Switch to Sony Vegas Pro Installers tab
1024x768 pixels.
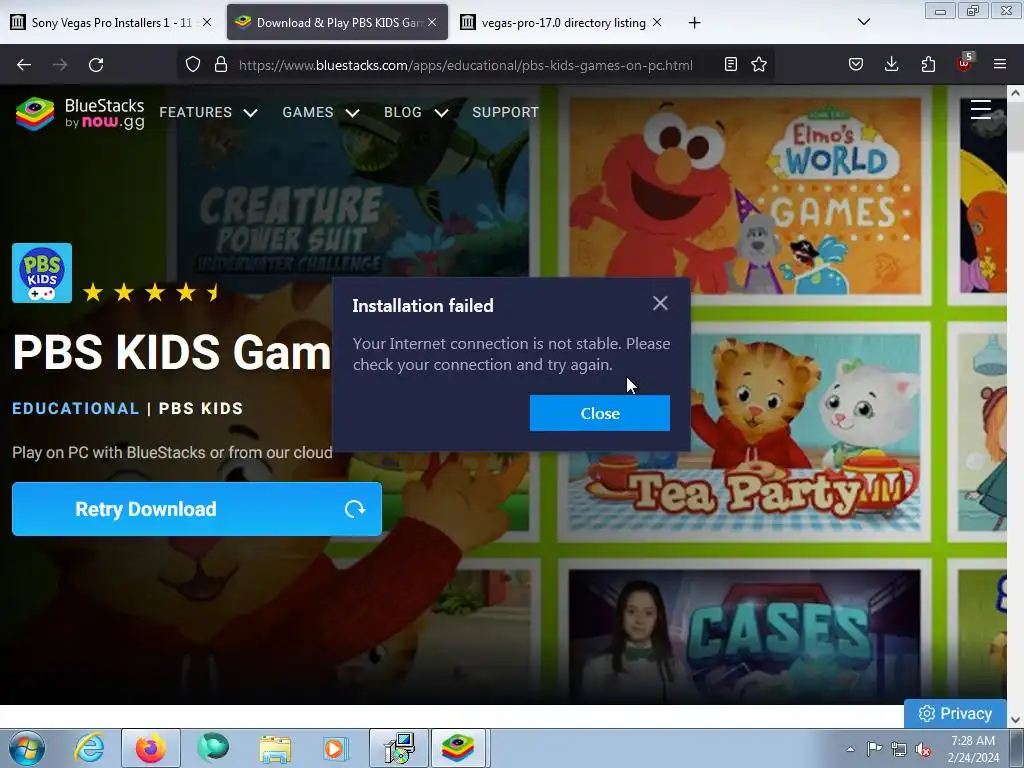coord(111,22)
